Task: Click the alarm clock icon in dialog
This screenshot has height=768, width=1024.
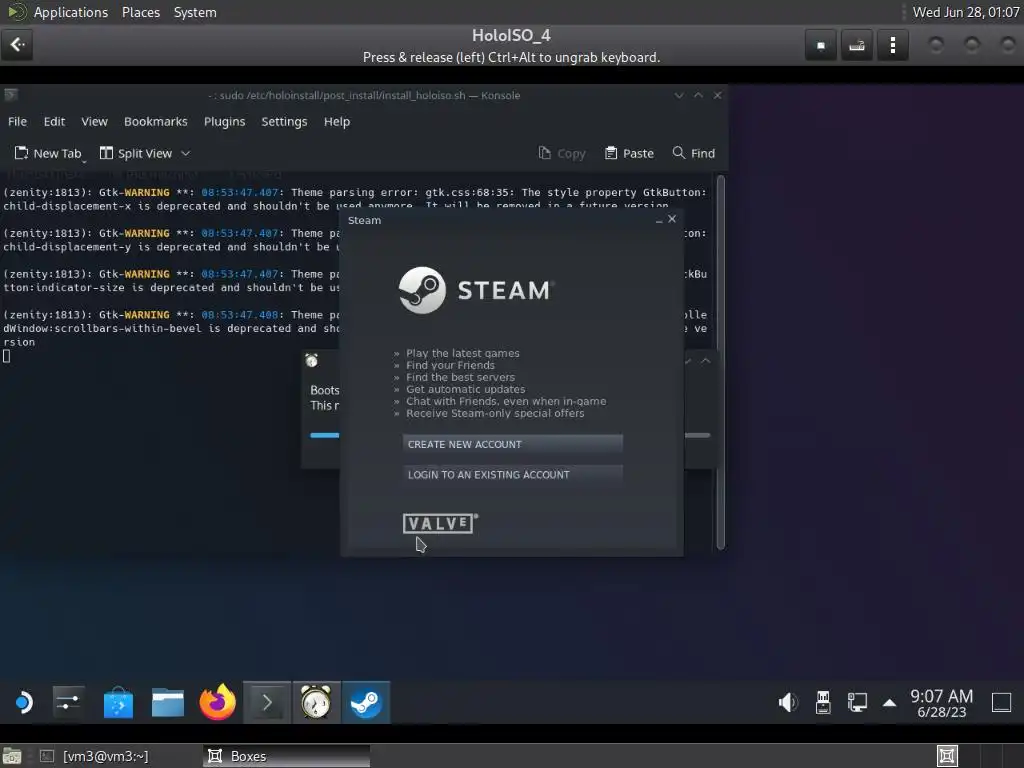Action: (312, 360)
